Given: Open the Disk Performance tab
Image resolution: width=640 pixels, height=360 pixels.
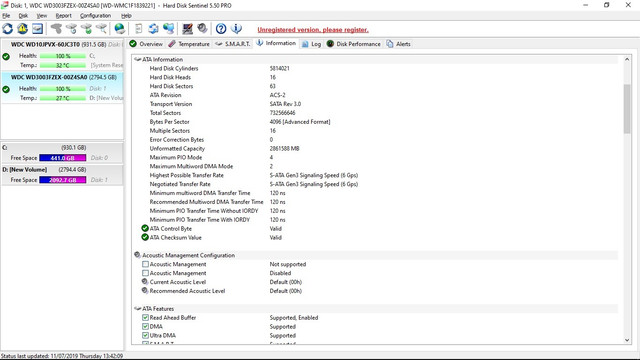Looking at the screenshot, I should point(353,44).
